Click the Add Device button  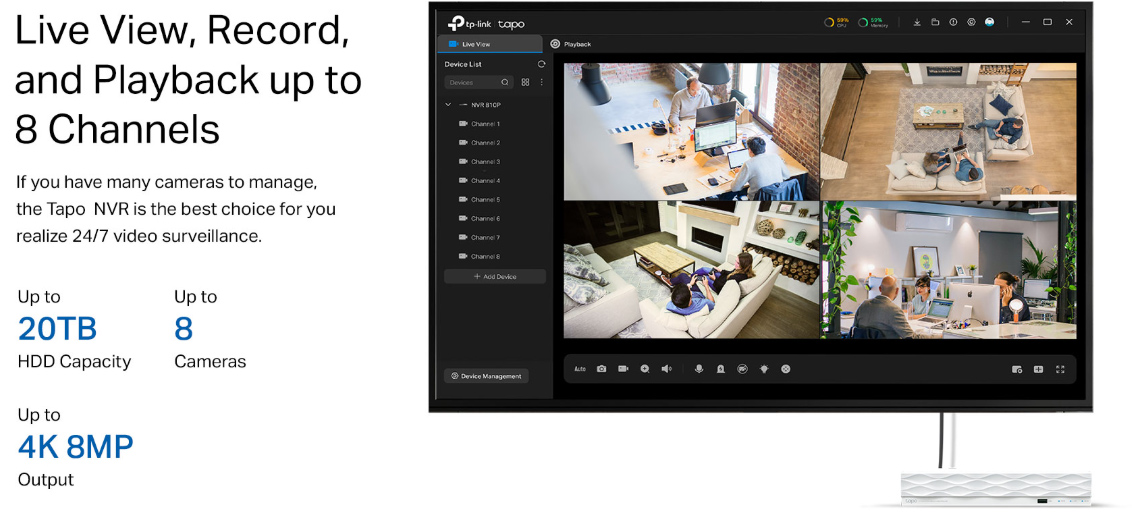point(495,277)
